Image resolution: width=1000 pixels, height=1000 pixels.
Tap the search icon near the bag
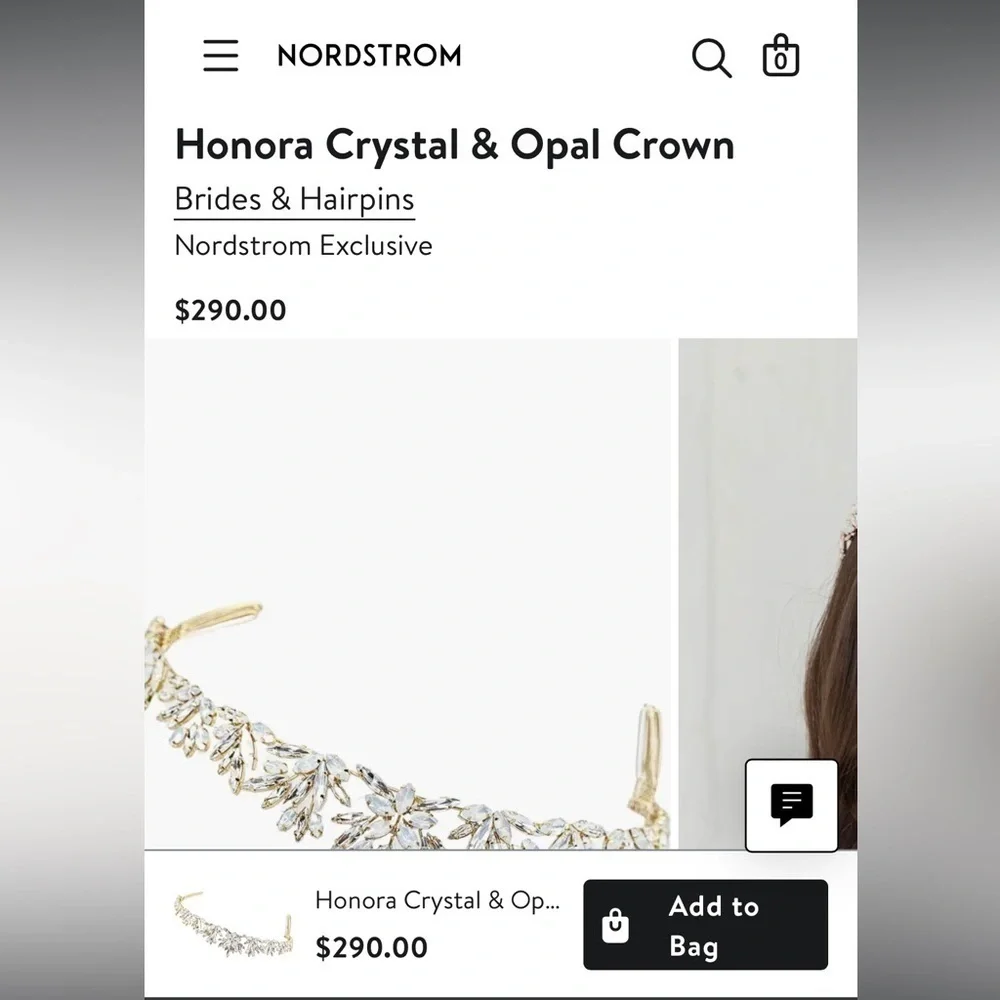[711, 58]
